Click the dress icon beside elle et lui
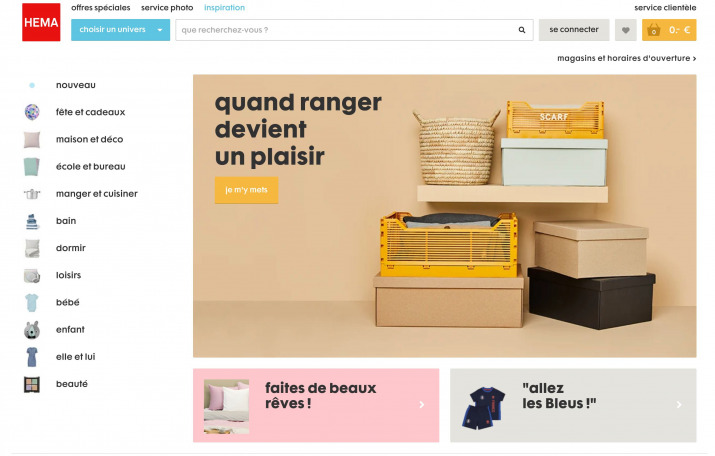The height and width of the screenshot is (456, 715). [32, 357]
